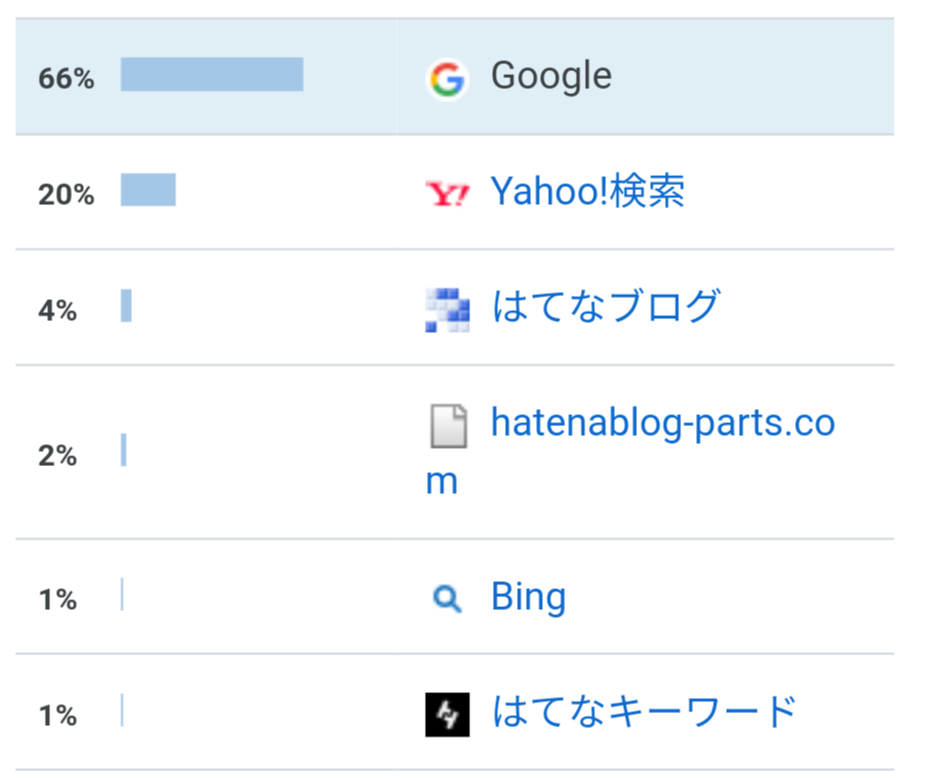Screen dimensions: 930x778
Task: Click the Google logo icon
Action: (447, 79)
